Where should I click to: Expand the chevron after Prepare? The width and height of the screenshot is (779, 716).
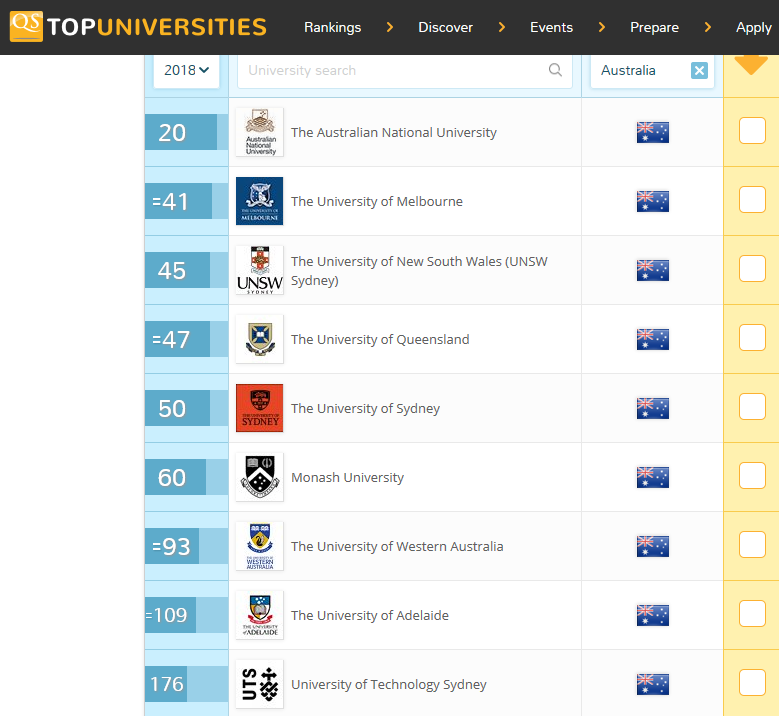coord(707,27)
